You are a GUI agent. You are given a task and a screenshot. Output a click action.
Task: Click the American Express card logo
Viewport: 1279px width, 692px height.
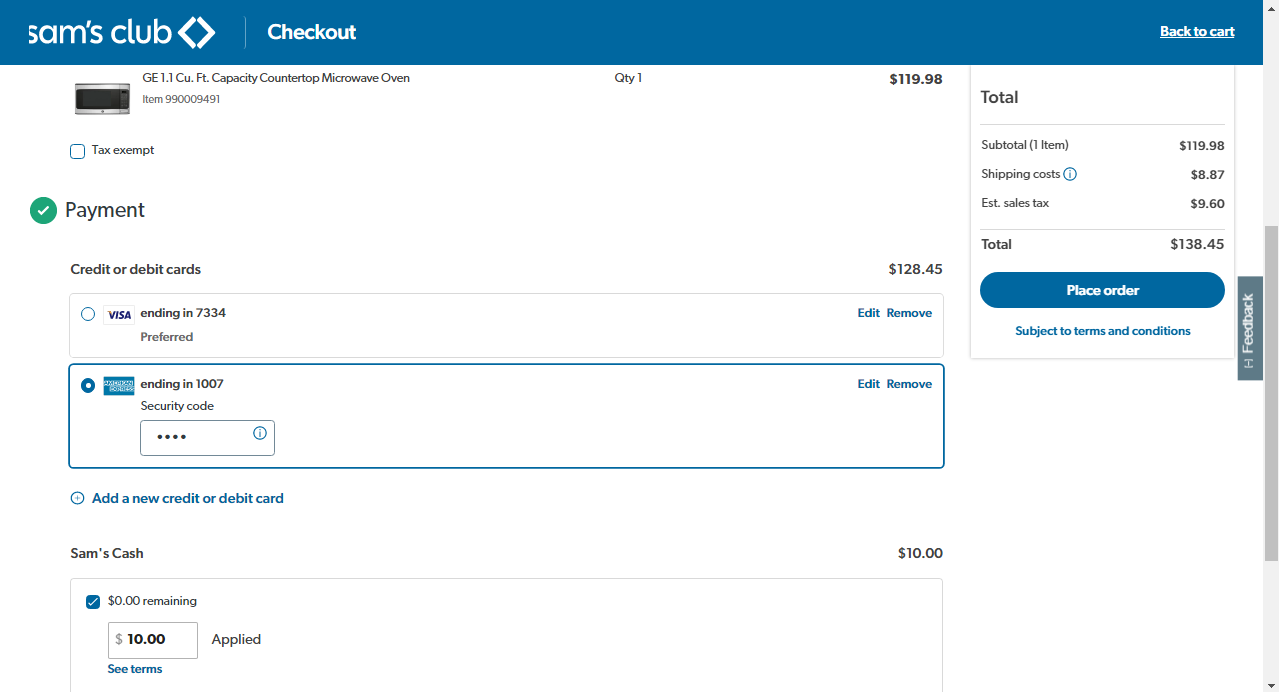coord(119,386)
